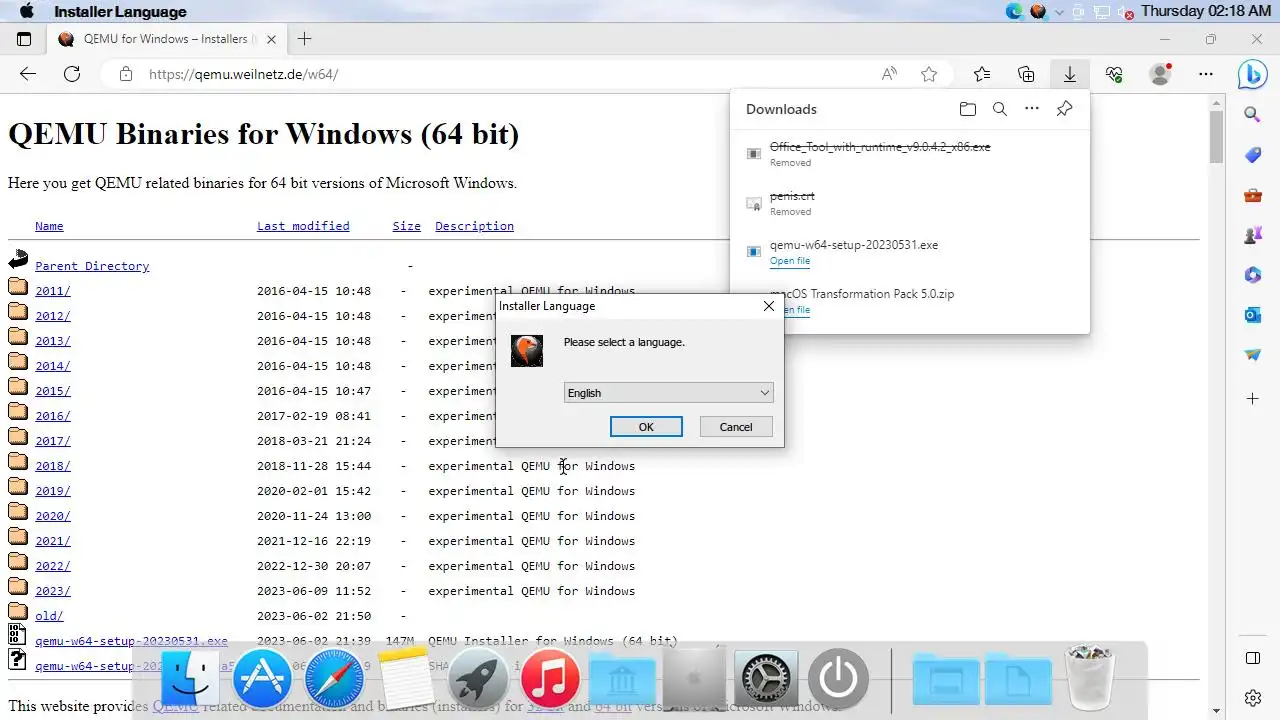Open sidebar search magnifier icon
The width and height of the screenshot is (1280, 720).
point(1252,114)
